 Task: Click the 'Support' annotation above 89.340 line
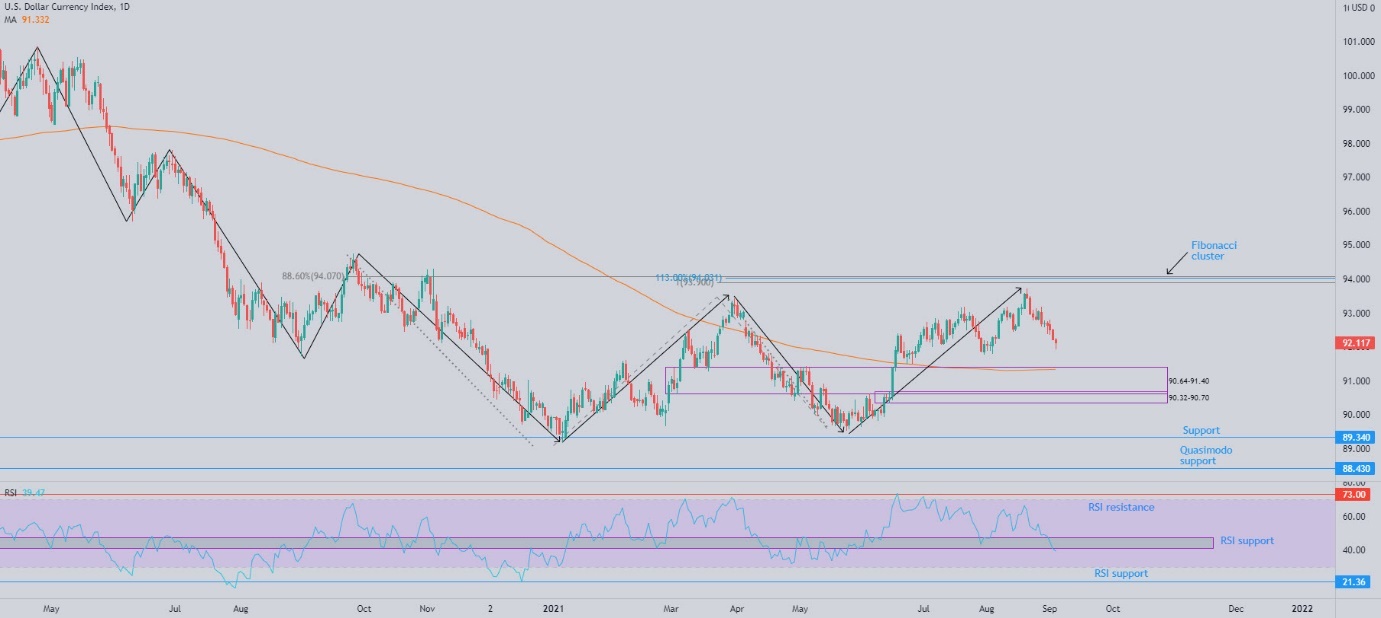coord(1201,430)
